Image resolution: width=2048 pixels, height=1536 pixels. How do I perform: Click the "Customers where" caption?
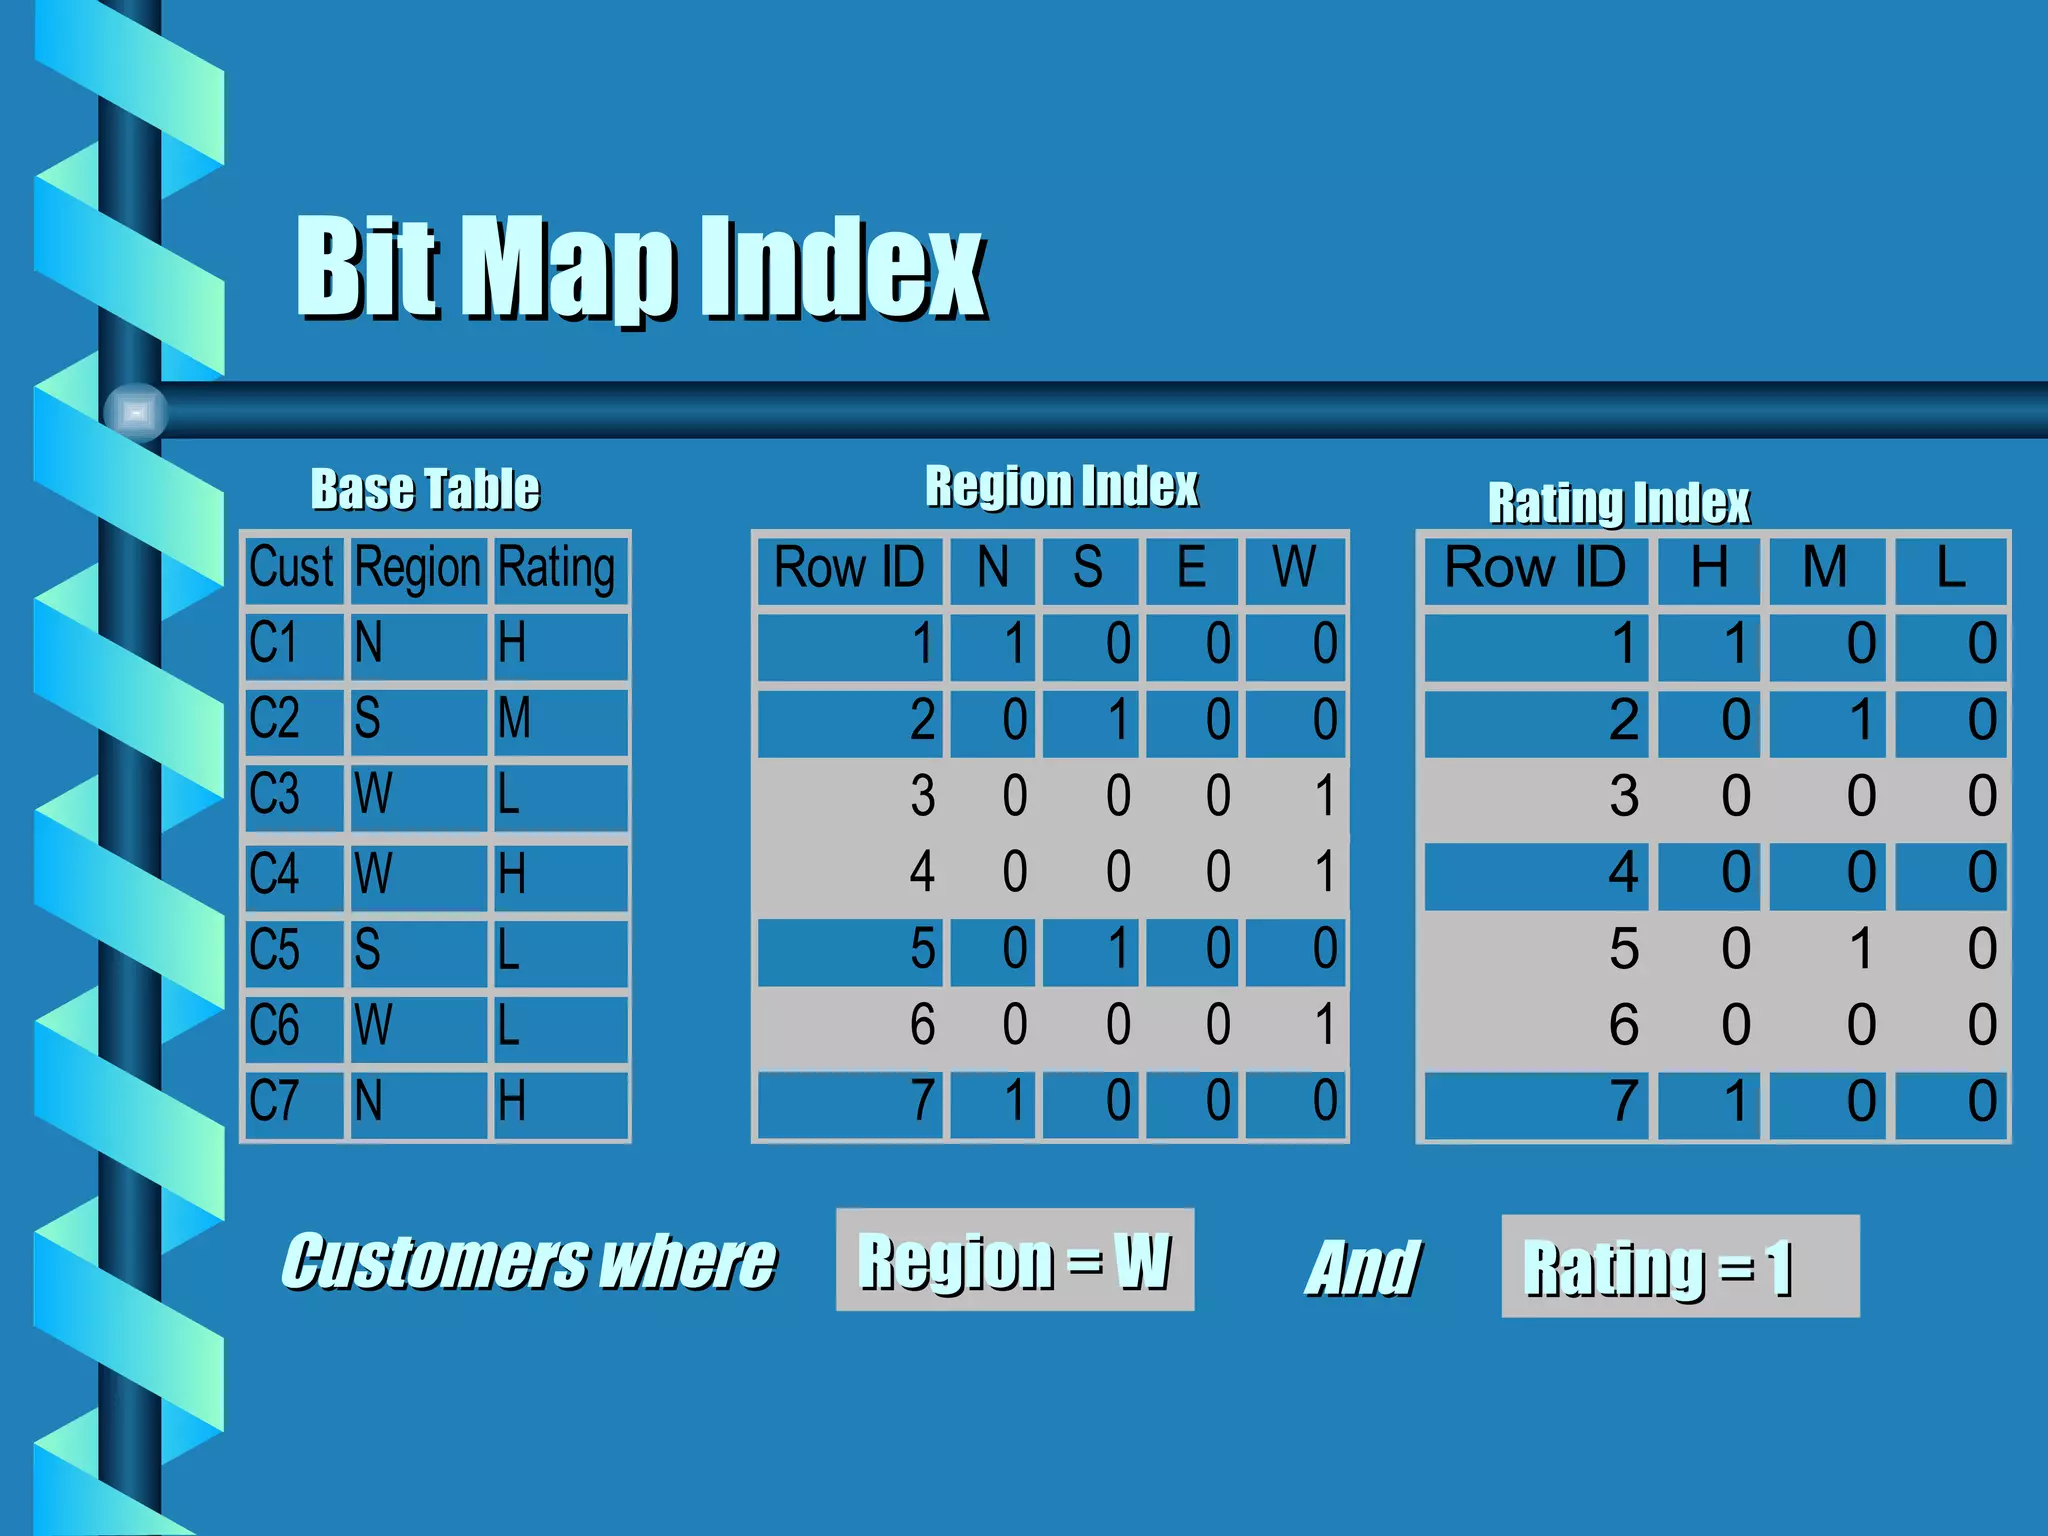tap(528, 1262)
